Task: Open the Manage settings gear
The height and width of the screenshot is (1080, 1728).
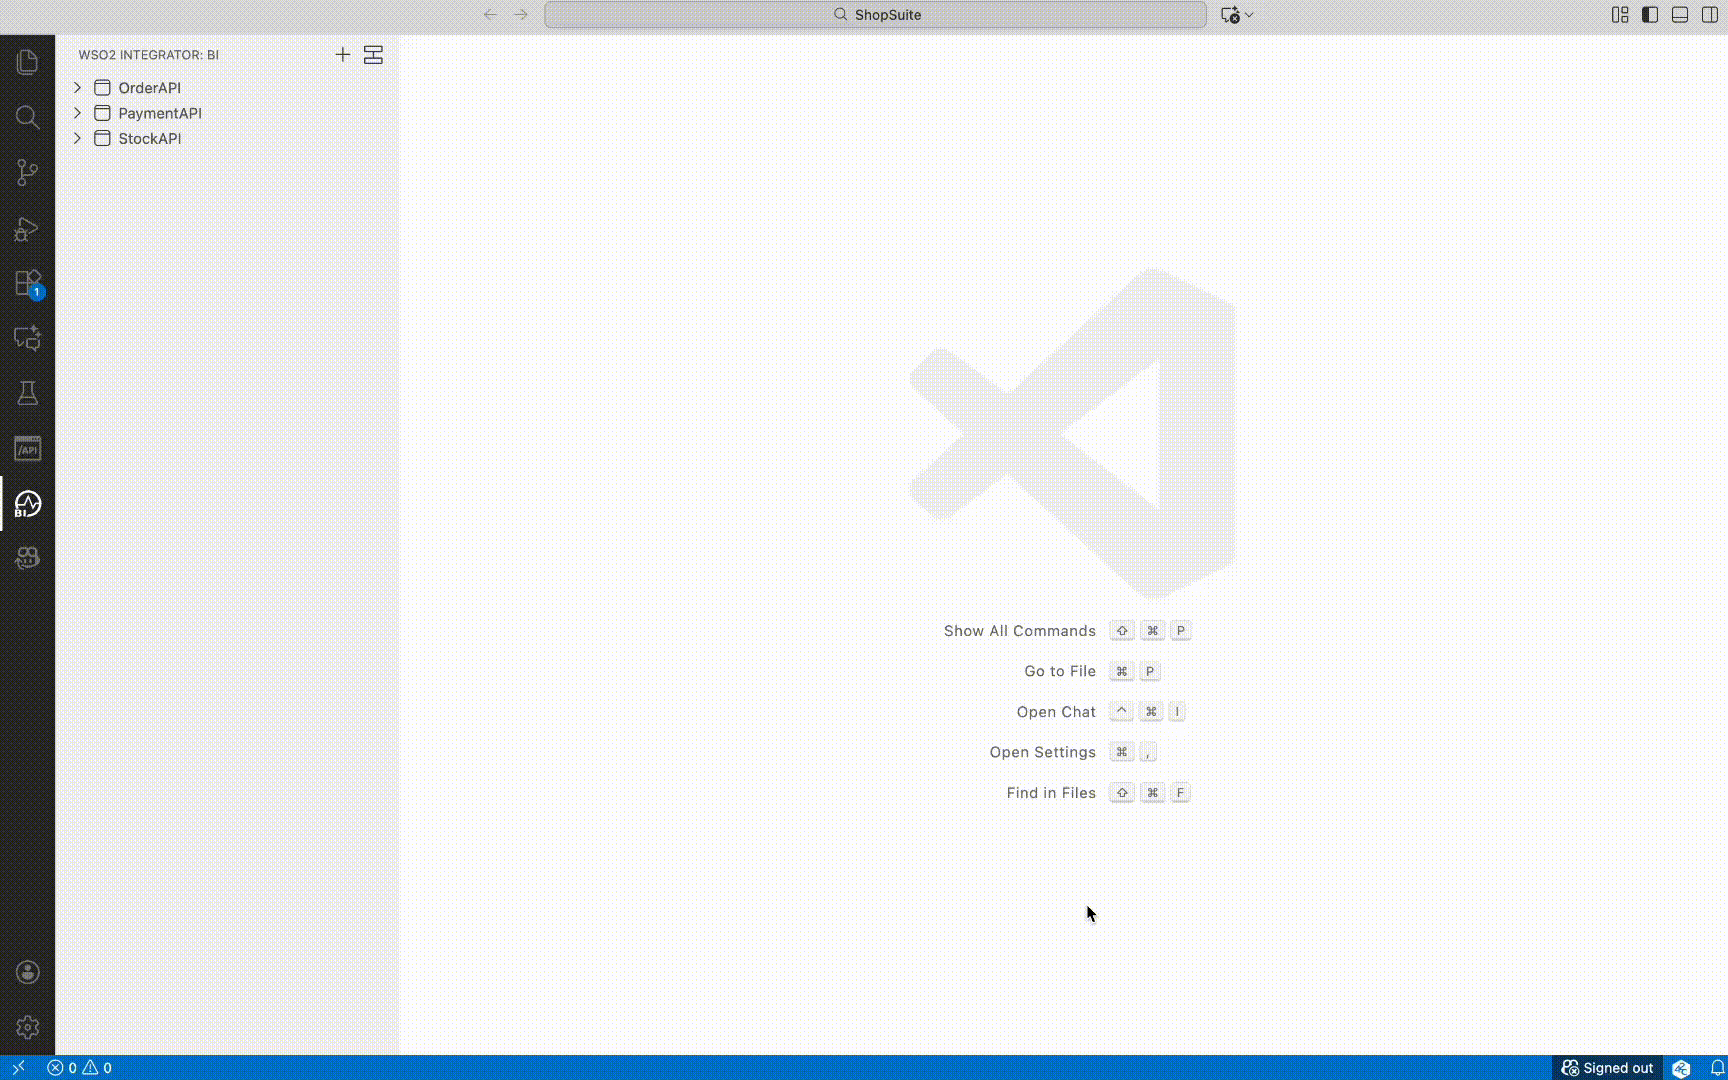Action: [27, 1027]
